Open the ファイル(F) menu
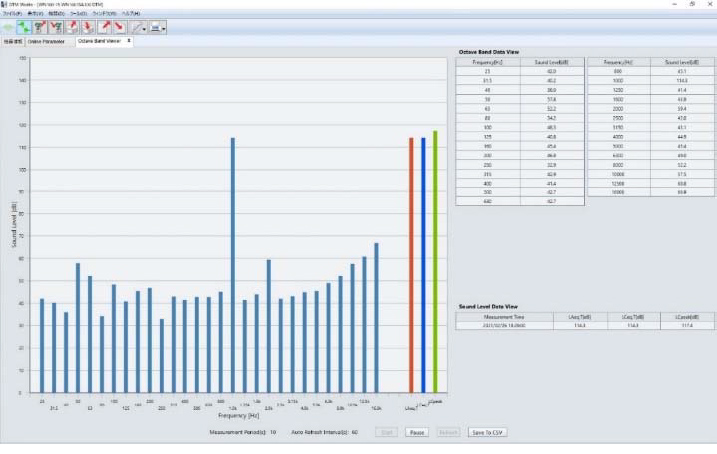Viewport: 717px width, 454px height. pyautogui.click(x=12, y=13)
